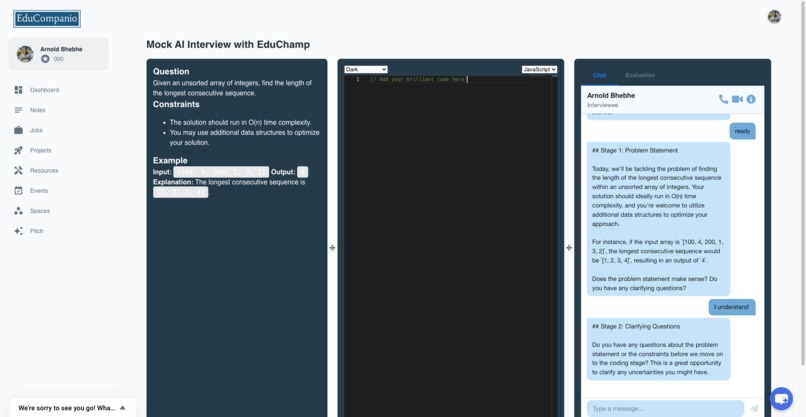Open the Dark theme dropdown
The height and width of the screenshot is (417, 806).
point(366,69)
